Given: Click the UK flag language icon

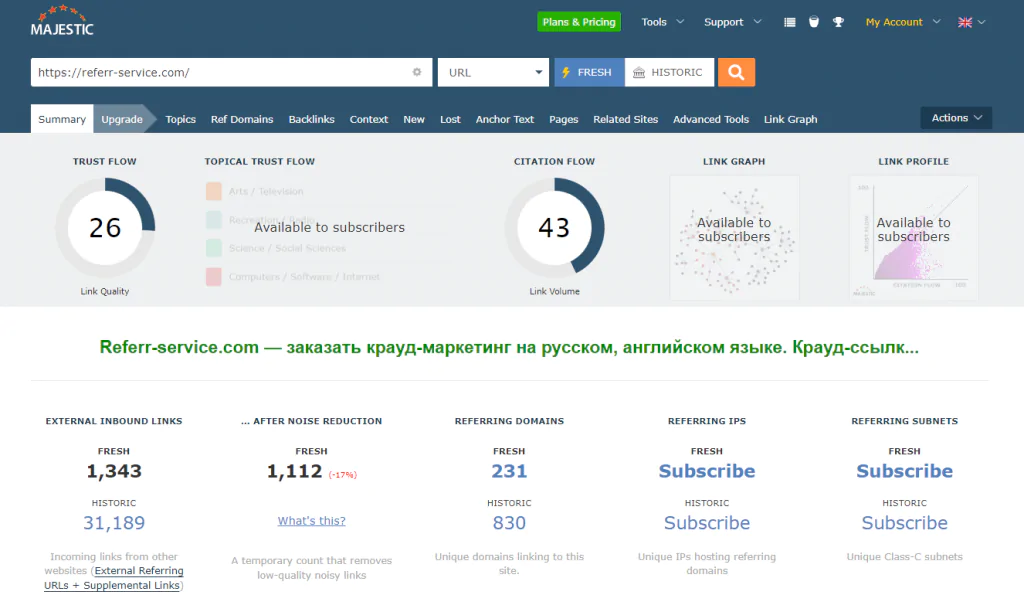Looking at the screenshot, I should [x=965, y=22].
